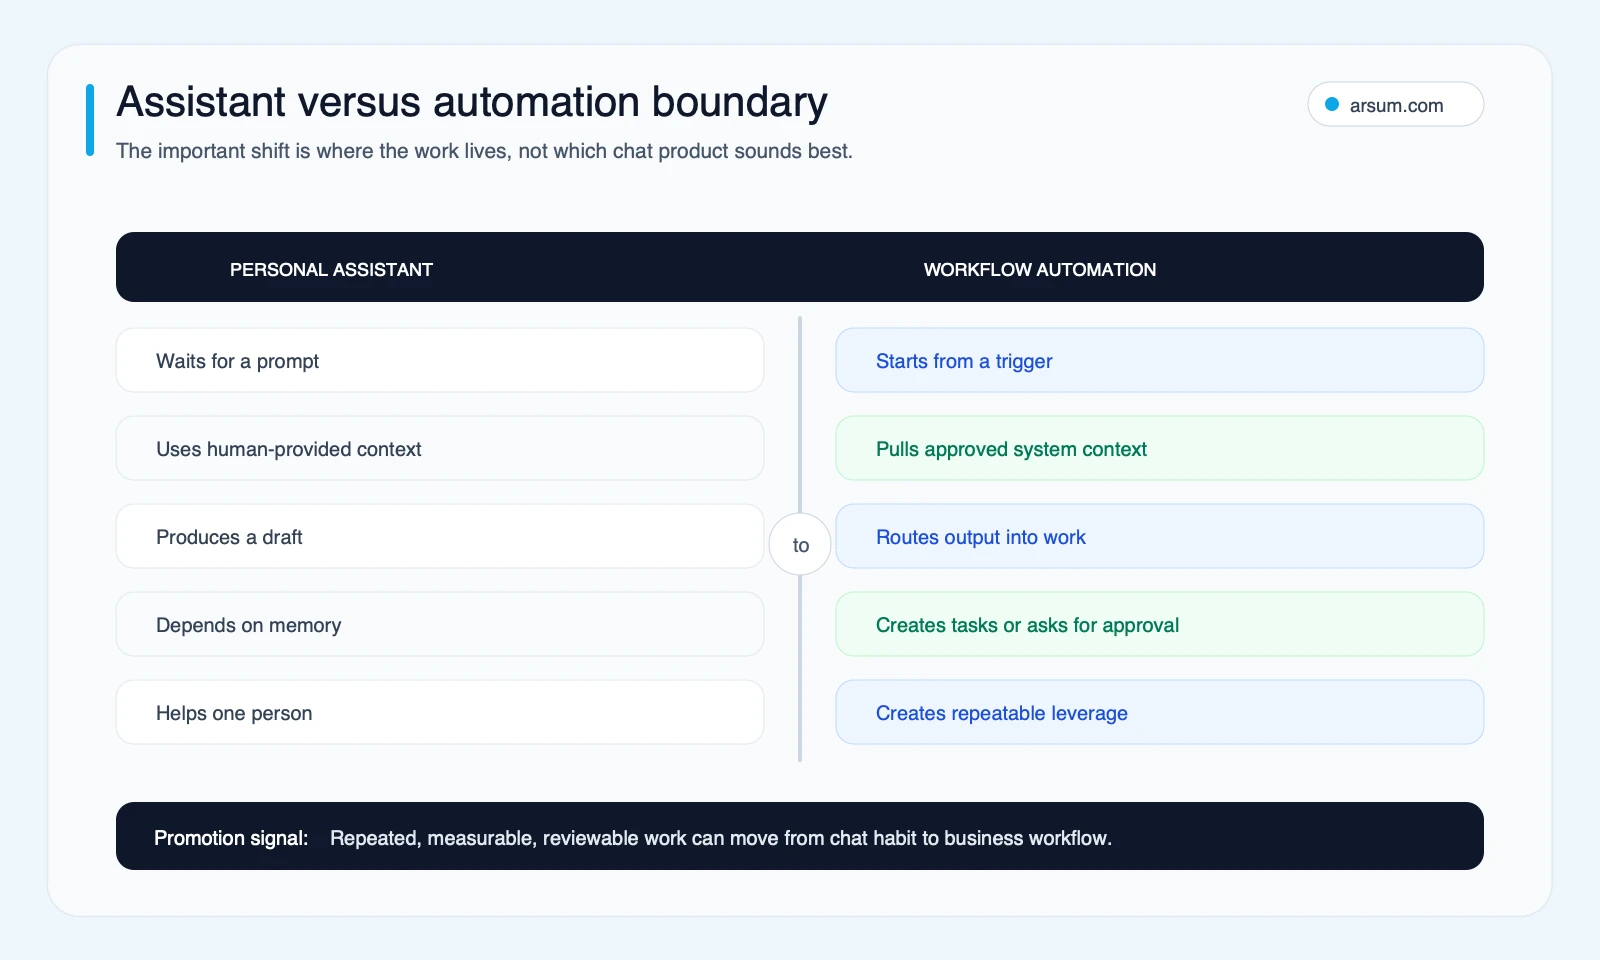Screen dimensions: 1600x960
Task: Click the arsum.com badge
Action: click(1395, 104)
